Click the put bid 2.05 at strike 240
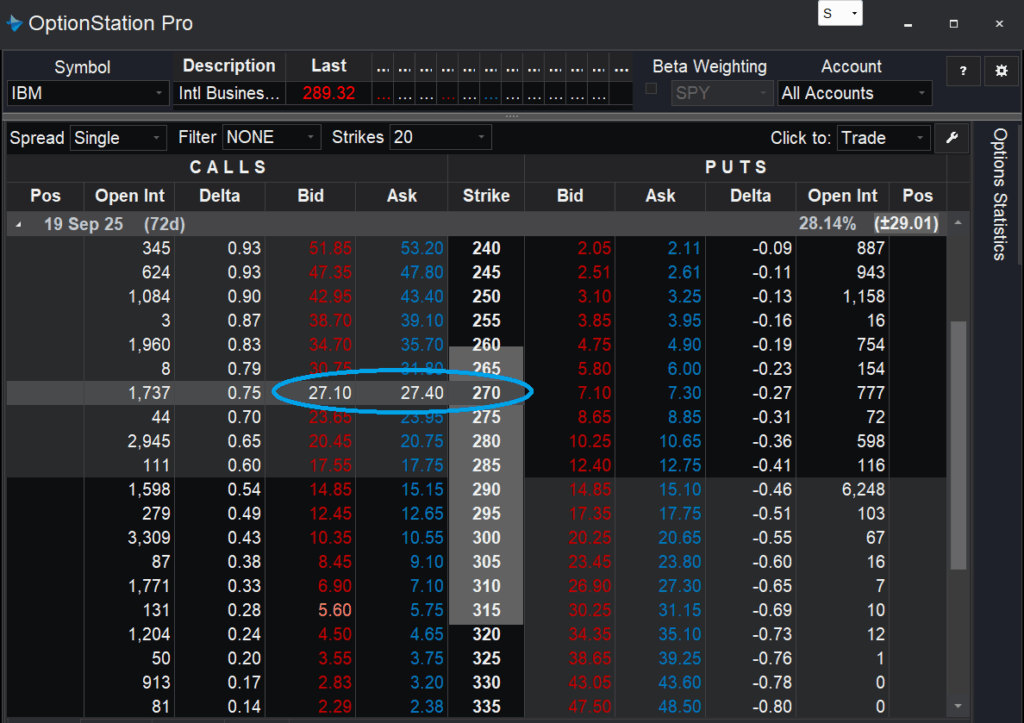 tap(594, 248)
